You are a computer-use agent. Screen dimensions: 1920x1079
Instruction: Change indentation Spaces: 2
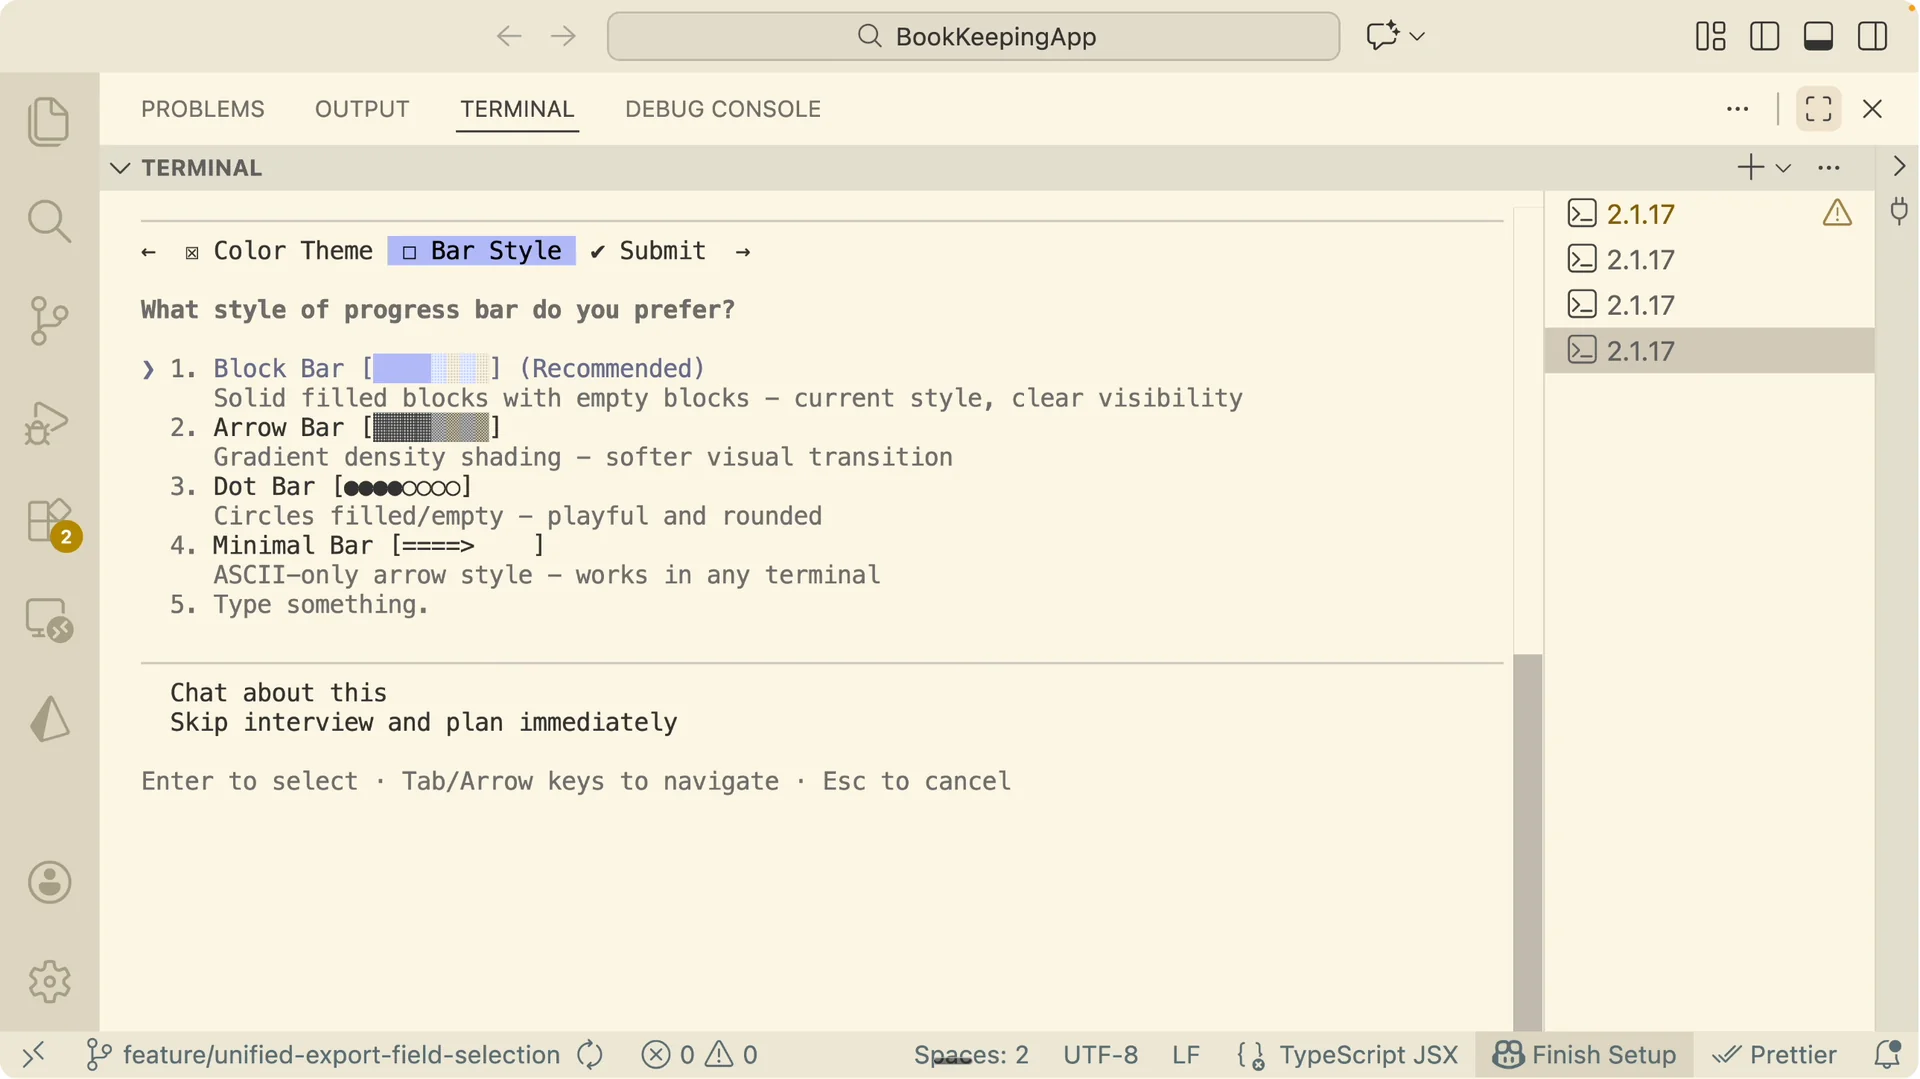point(971,1055)
